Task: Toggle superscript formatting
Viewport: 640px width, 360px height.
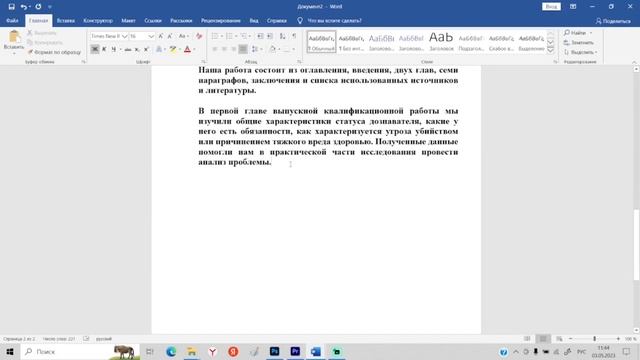Action: click(146, 49)
